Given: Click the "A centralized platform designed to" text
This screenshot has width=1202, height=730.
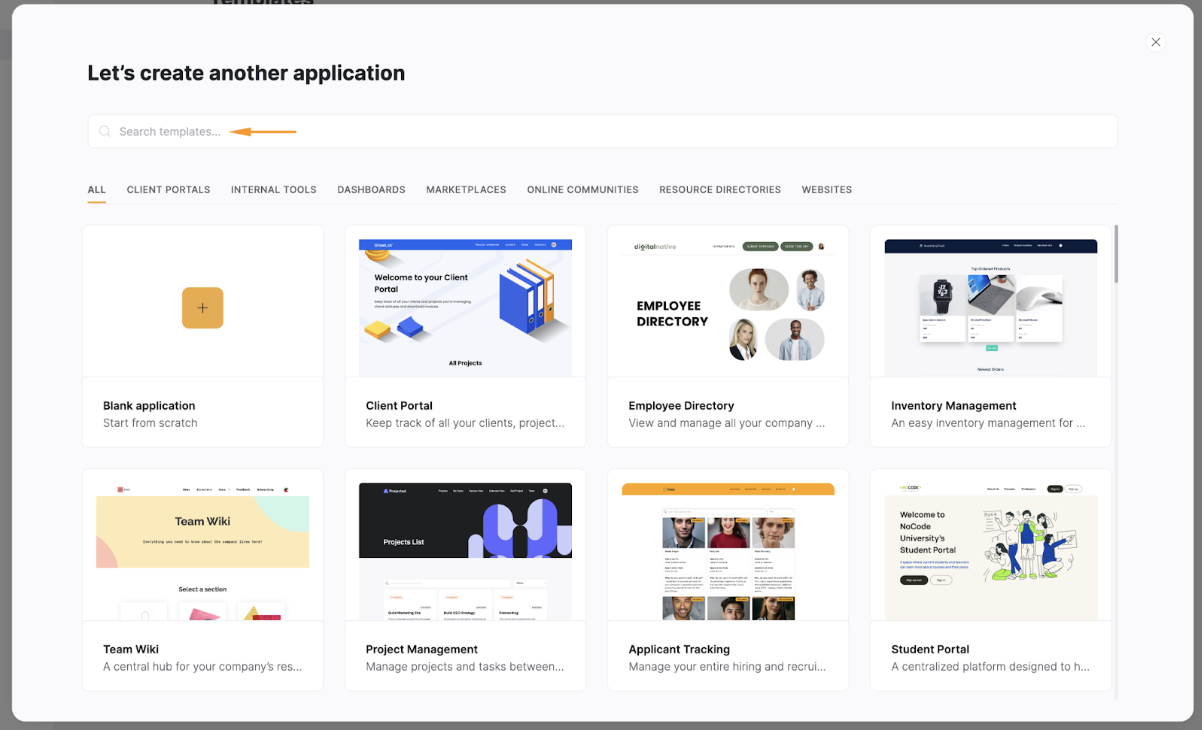Looking at the screenshot, I should pos(990,667).
